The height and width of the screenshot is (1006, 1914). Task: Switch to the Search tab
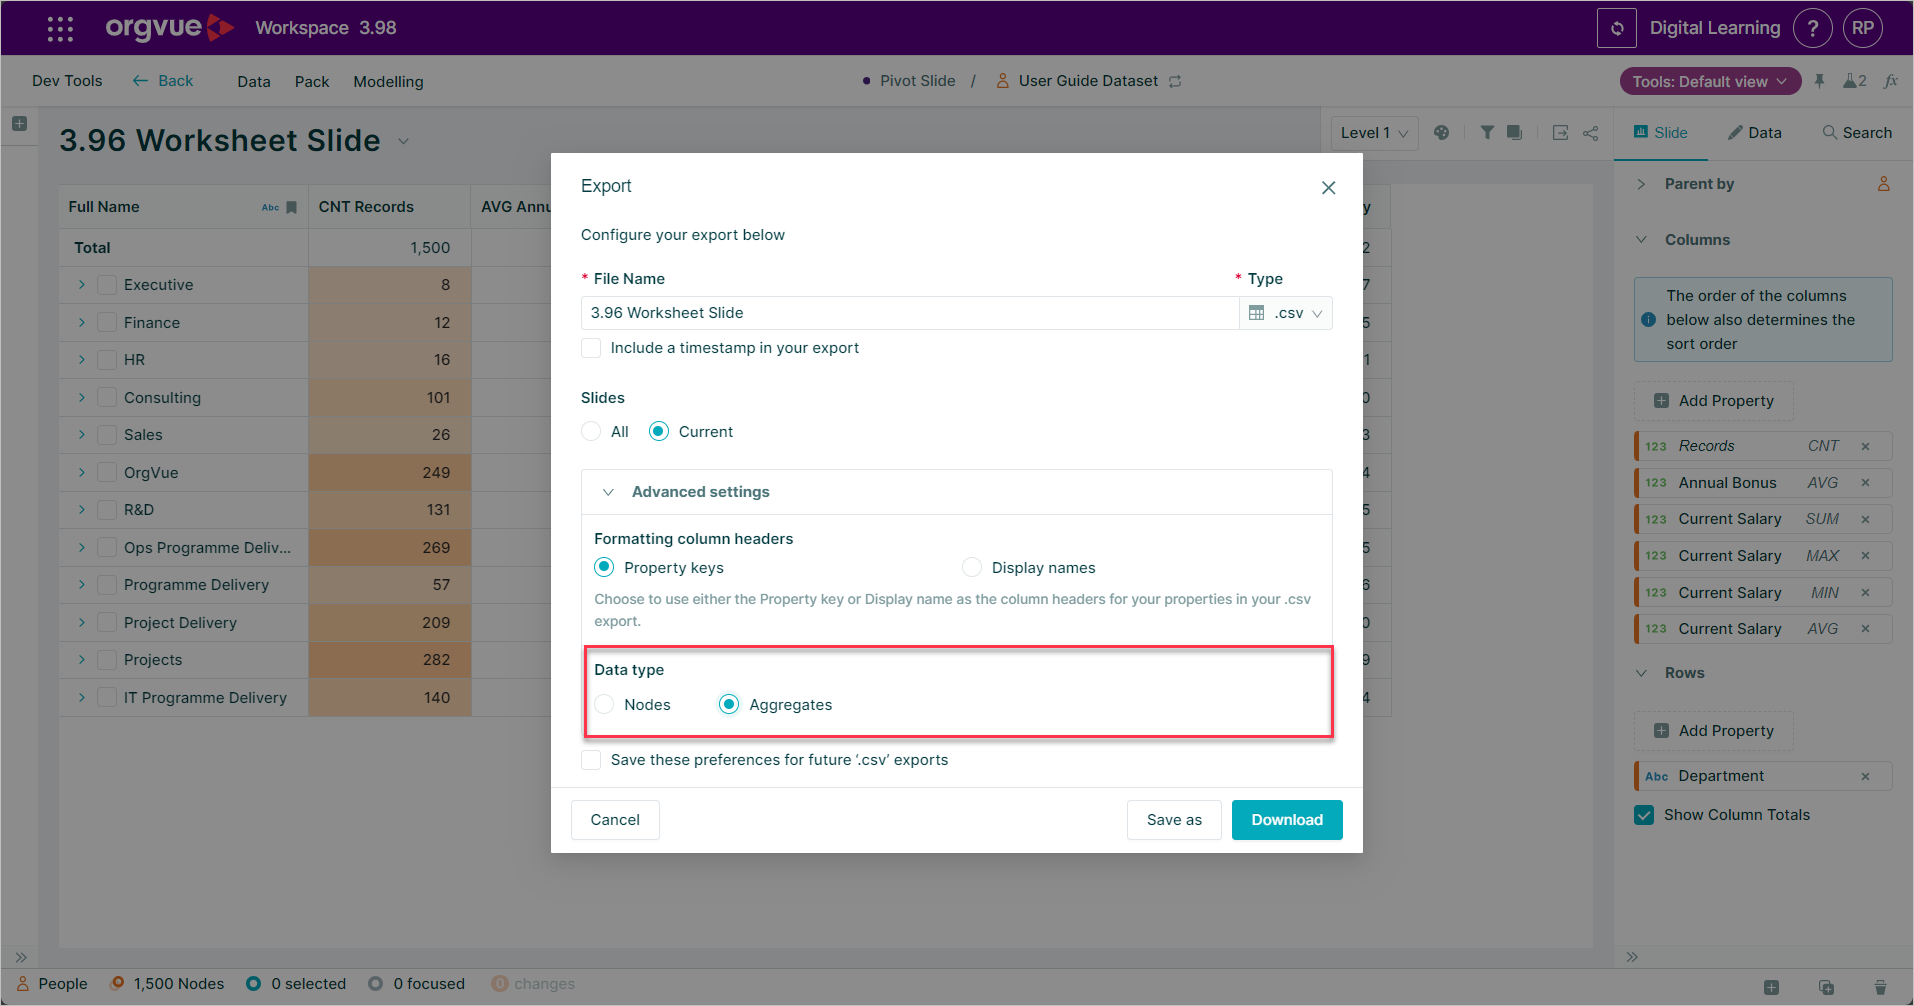click(x=1857, y=132)
